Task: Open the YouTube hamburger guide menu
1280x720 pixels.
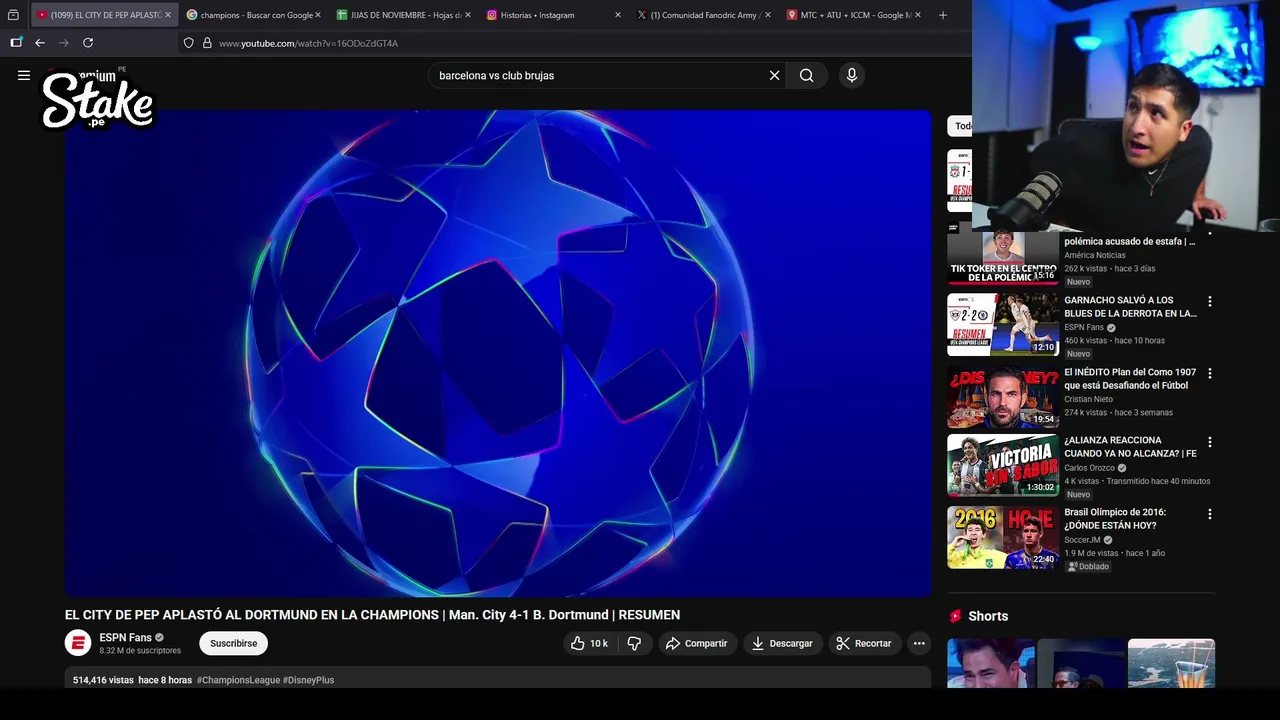Action: pyautogui.click(x=24, y=75)
